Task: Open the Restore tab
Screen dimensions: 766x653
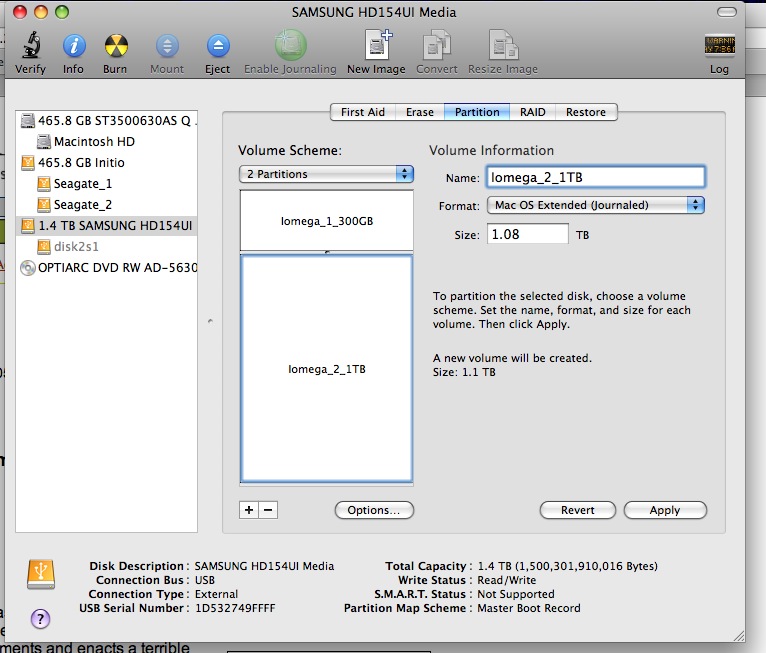Action: [x=586, y=112]
